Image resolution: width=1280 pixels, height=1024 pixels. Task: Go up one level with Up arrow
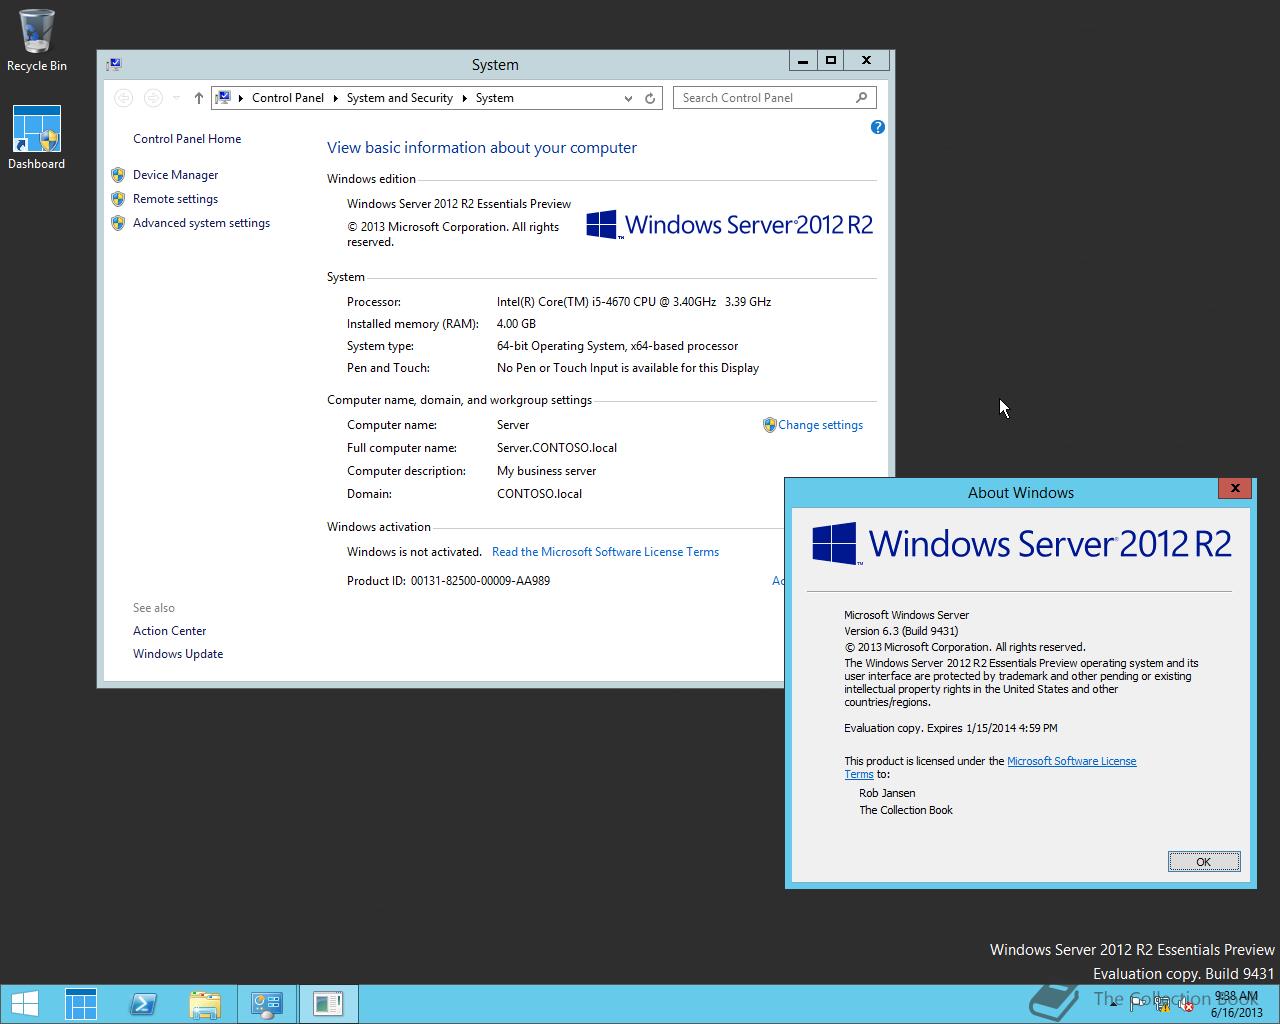pyautogui.click(x=198, y=98)
